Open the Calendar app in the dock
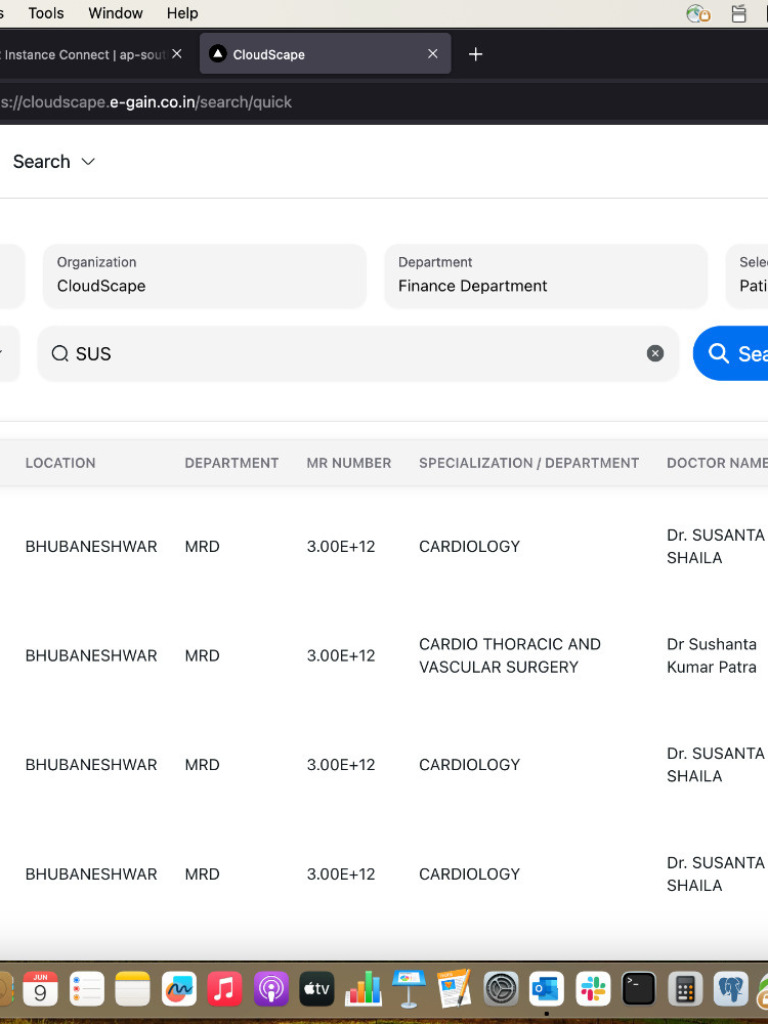768x1024 pixels. (x=40, y=989)
